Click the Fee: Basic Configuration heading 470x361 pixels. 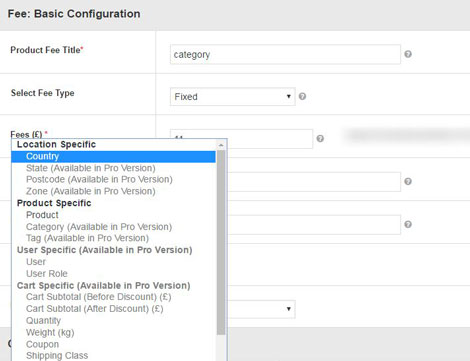74,14
